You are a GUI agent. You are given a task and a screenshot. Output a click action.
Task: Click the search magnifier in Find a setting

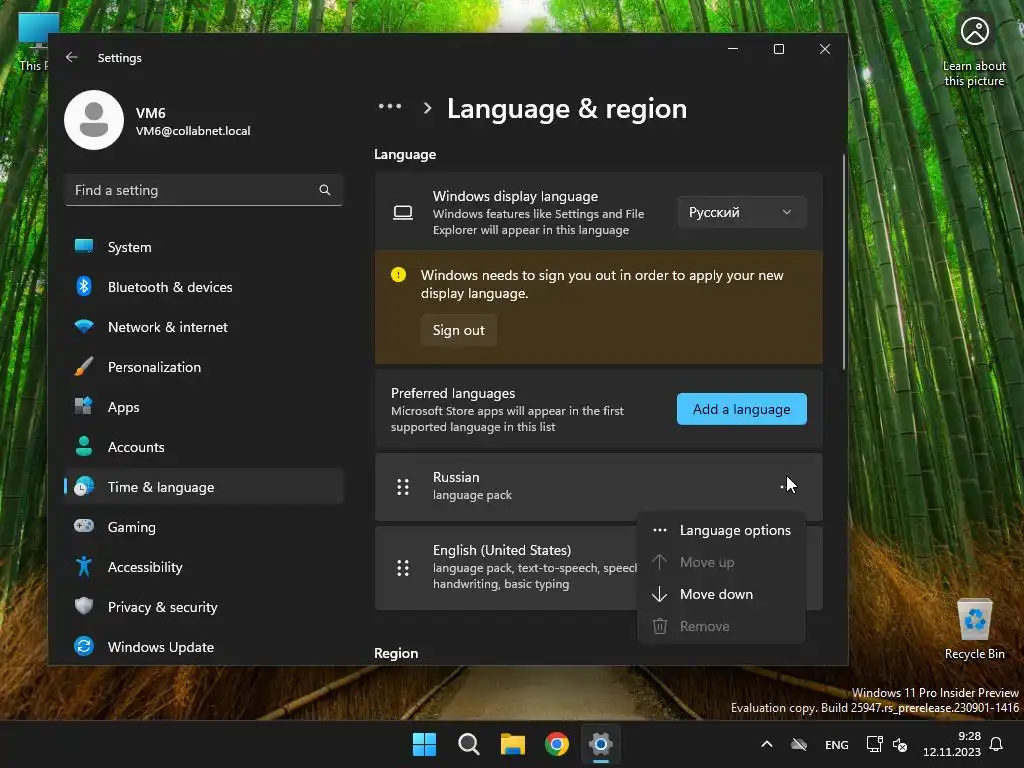(325, 190)
